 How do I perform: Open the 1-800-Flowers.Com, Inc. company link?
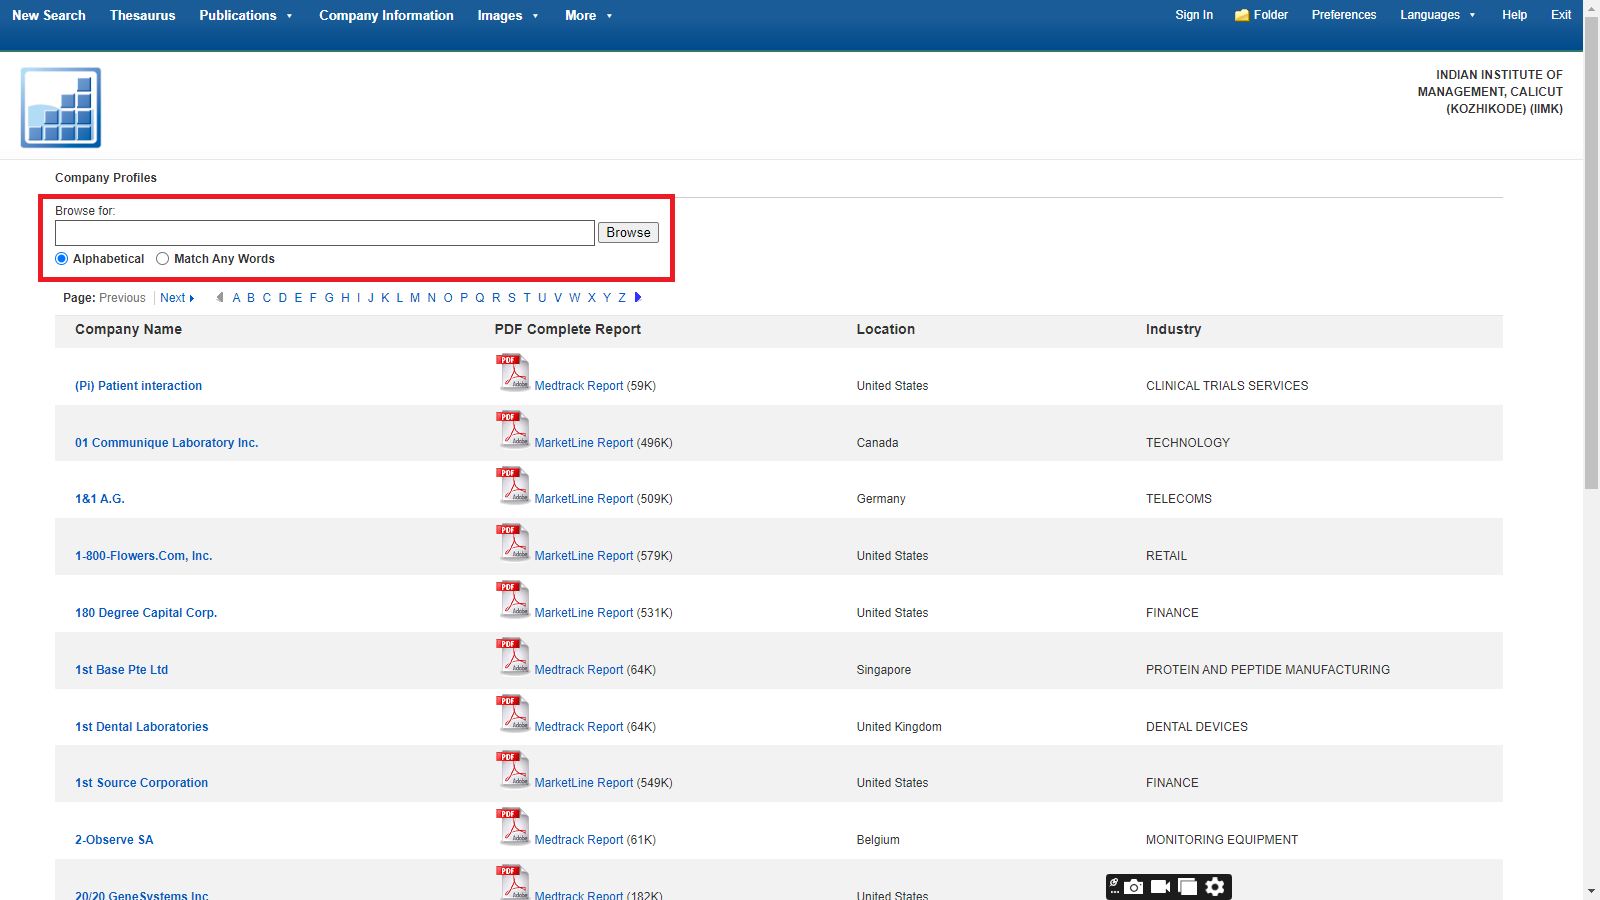tap(143, 556)
